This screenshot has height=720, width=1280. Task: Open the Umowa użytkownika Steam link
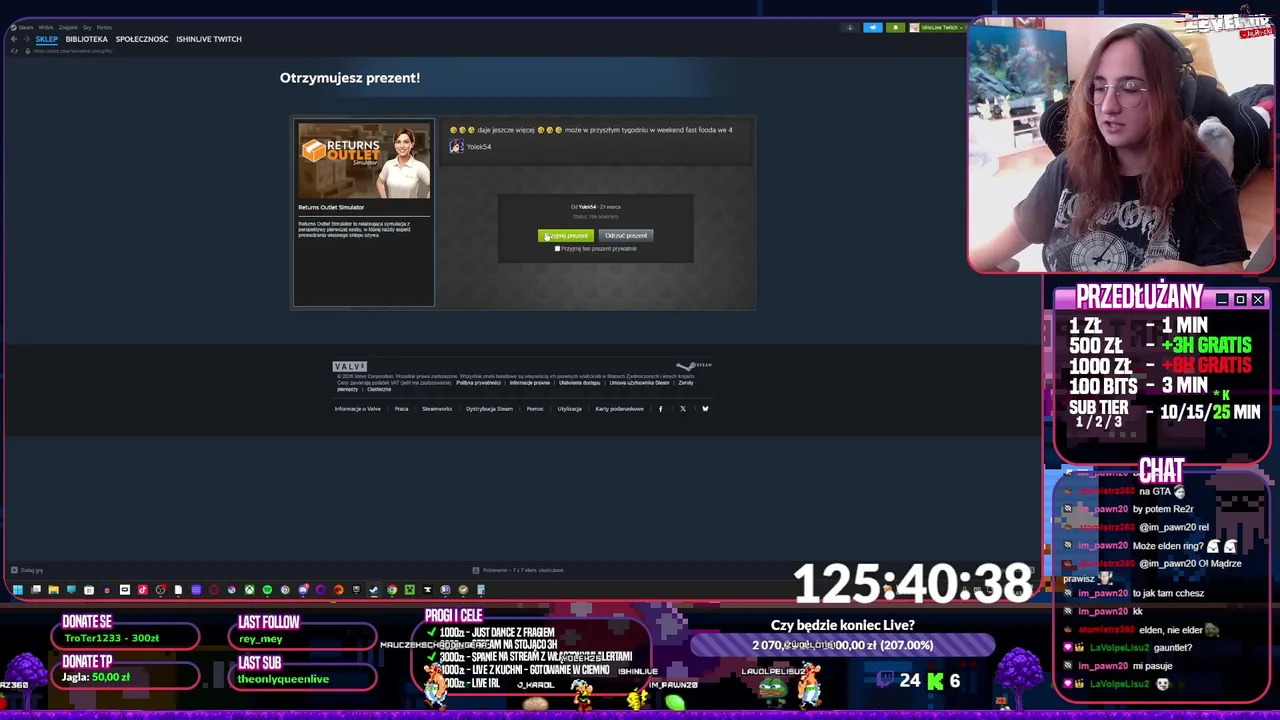(x=640, y=383)
